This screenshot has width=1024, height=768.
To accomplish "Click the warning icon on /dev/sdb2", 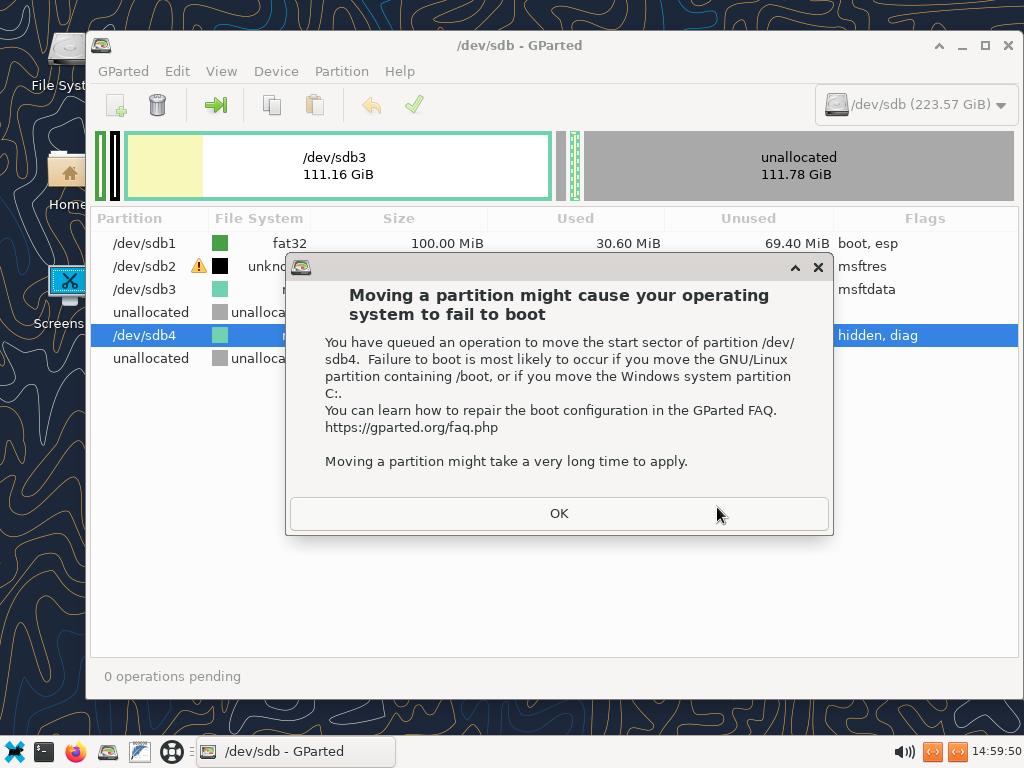I will 199,266.
